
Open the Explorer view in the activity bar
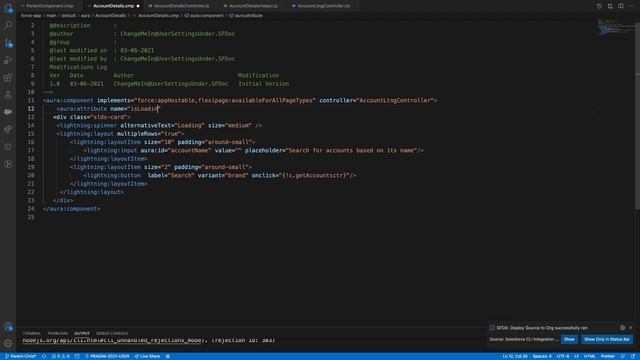(8, 8)
